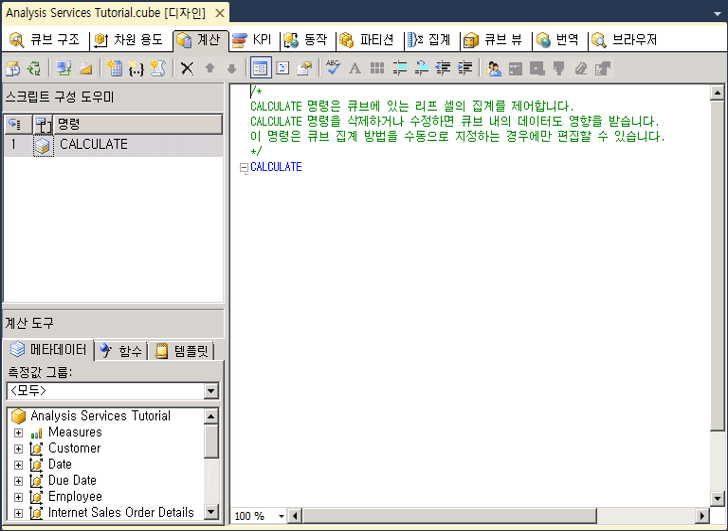Image resolution: width=728 pixels, height=531 pixels.
Task: Click the Process cube toolbar icon
Action: (13, 68)
